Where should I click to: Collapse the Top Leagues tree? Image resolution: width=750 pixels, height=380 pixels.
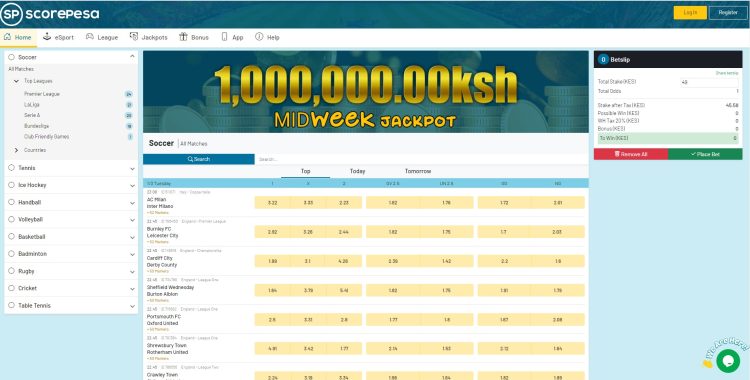point(16,81)
